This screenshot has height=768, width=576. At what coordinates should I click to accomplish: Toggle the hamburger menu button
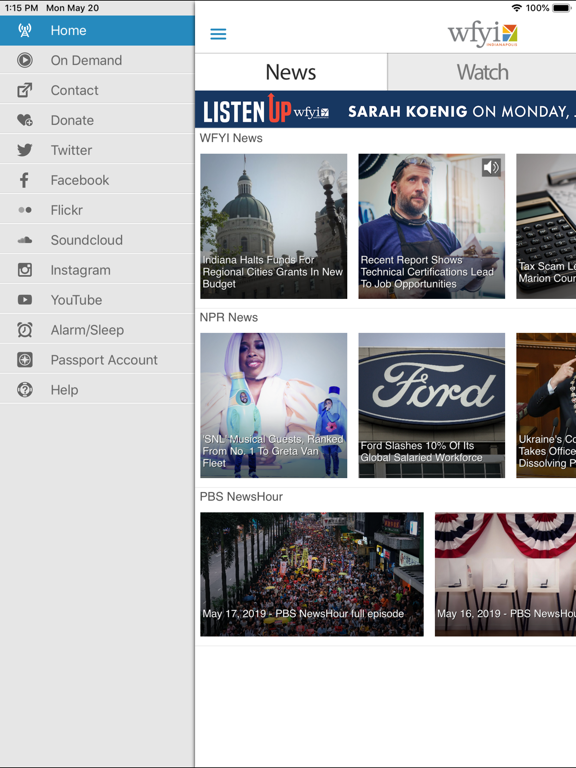coord(218,34)
